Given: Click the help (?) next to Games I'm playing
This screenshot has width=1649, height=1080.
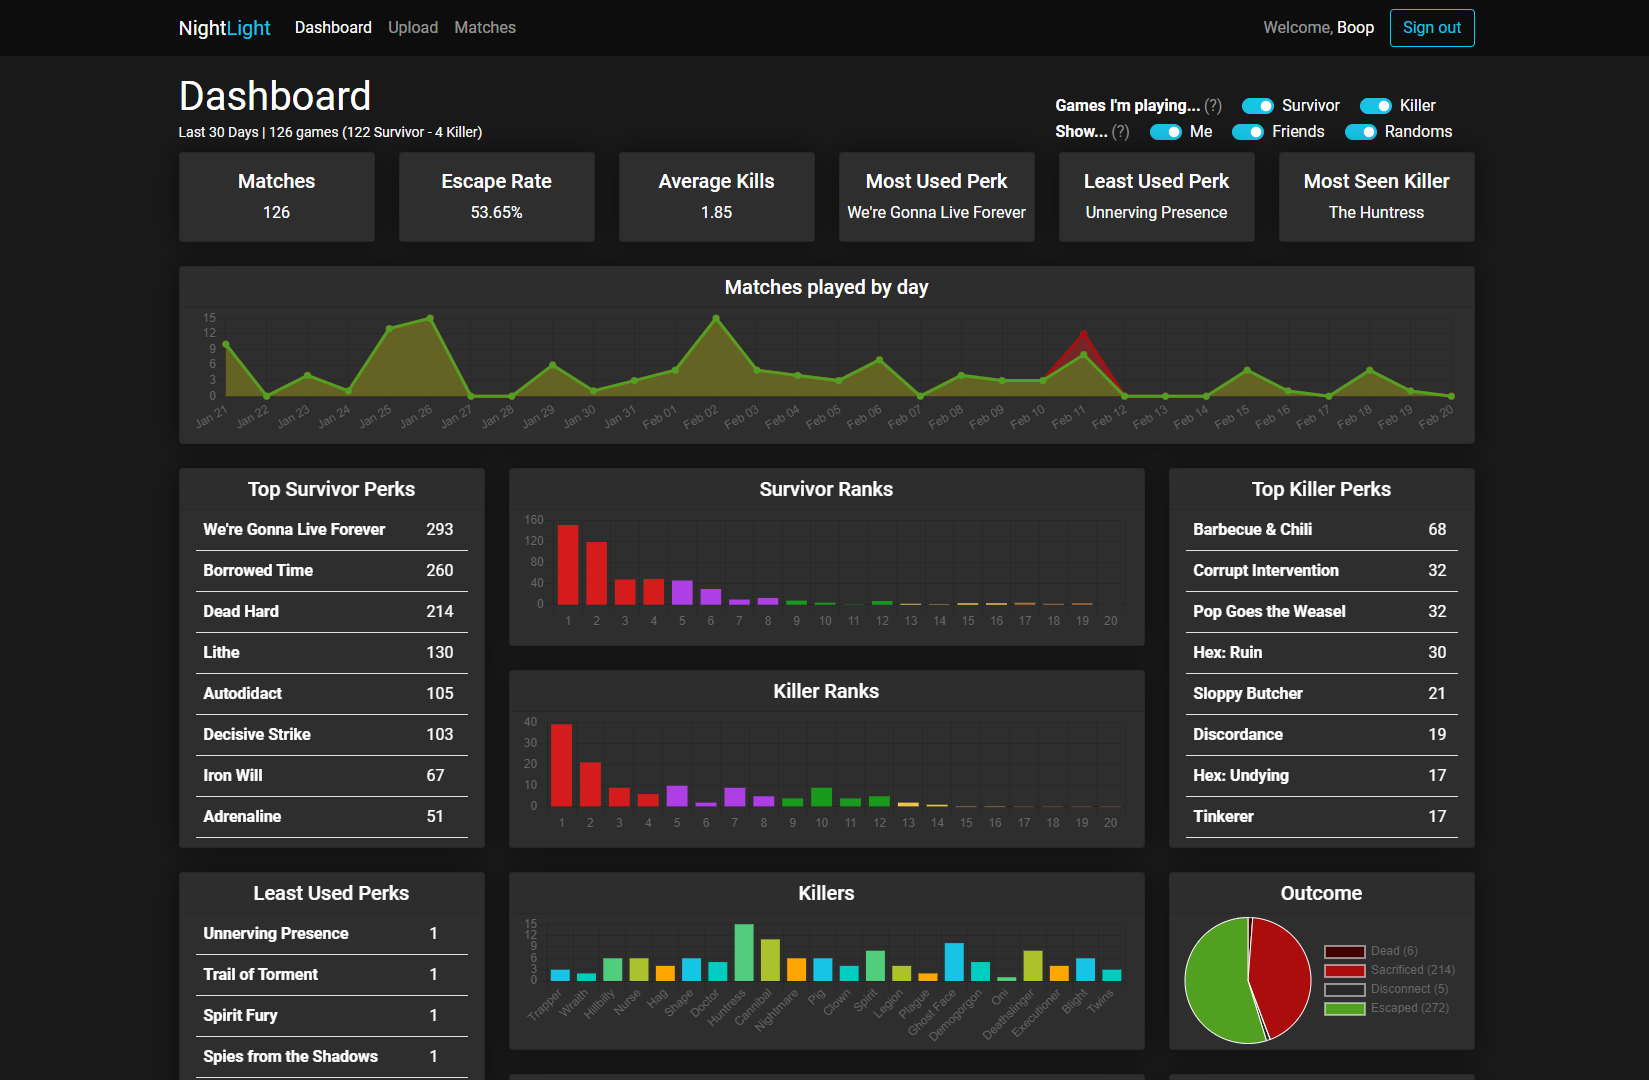Looking at the screenshot, I should pyautogui.click(x=1213, y=106).
